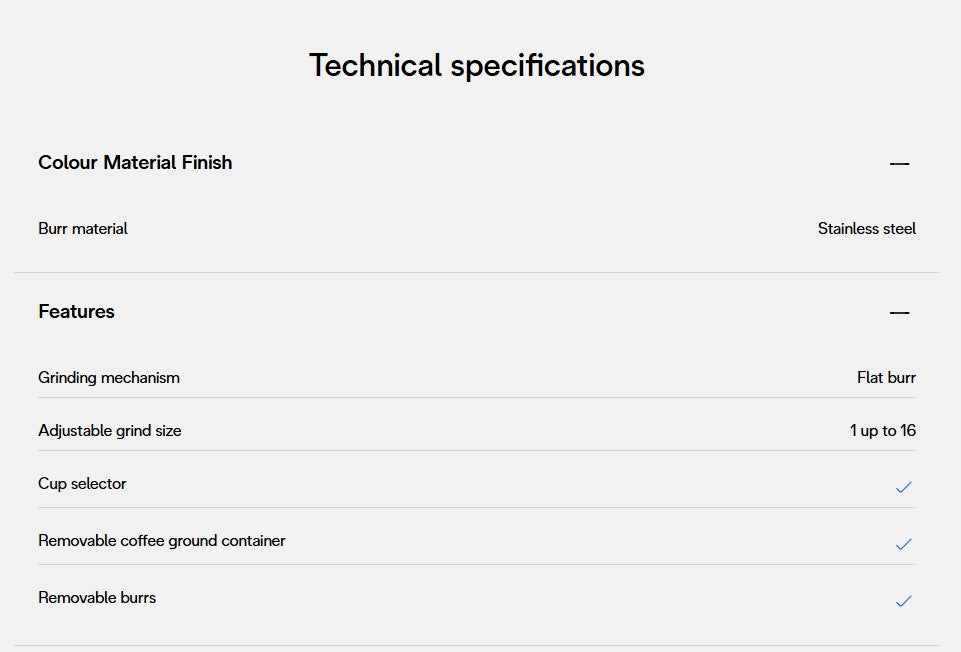This screenshot has width=961, height=652.
Task: Click the divider line below Burr material row
Action: [x=477, y=272]
